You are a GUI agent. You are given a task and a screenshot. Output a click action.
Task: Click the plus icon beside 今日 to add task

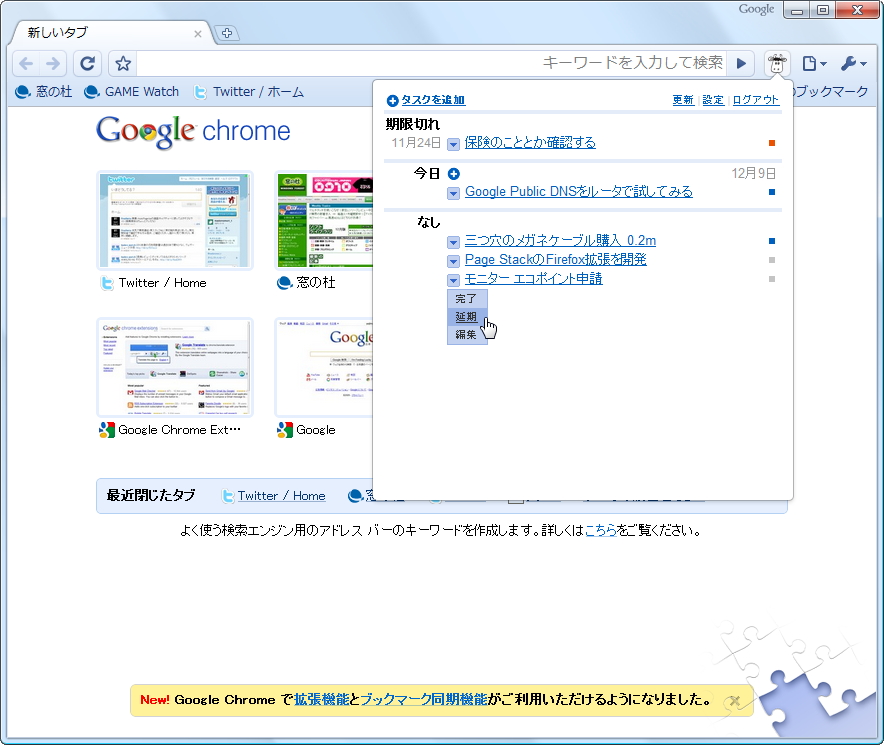(454, 173)
